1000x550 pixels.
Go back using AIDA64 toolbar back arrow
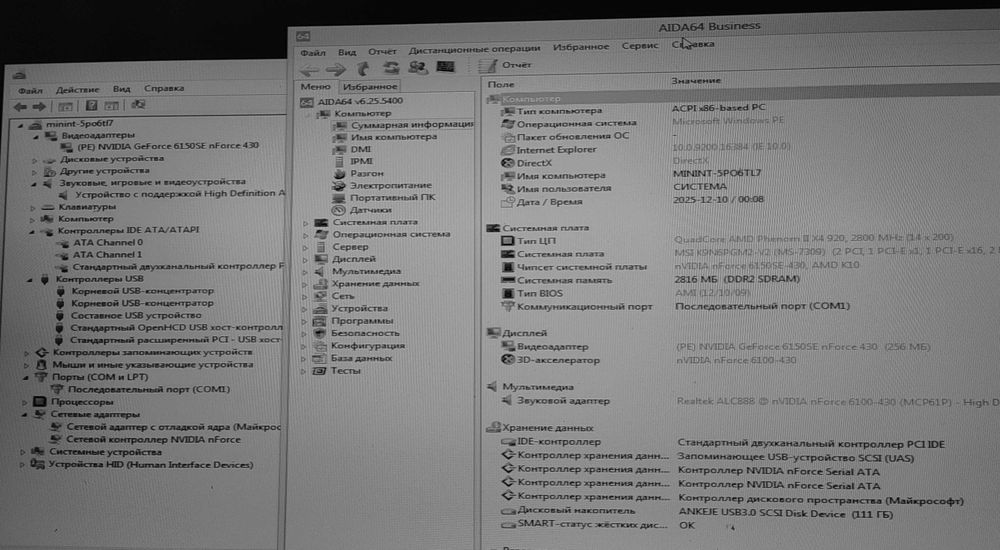point(309,69)
